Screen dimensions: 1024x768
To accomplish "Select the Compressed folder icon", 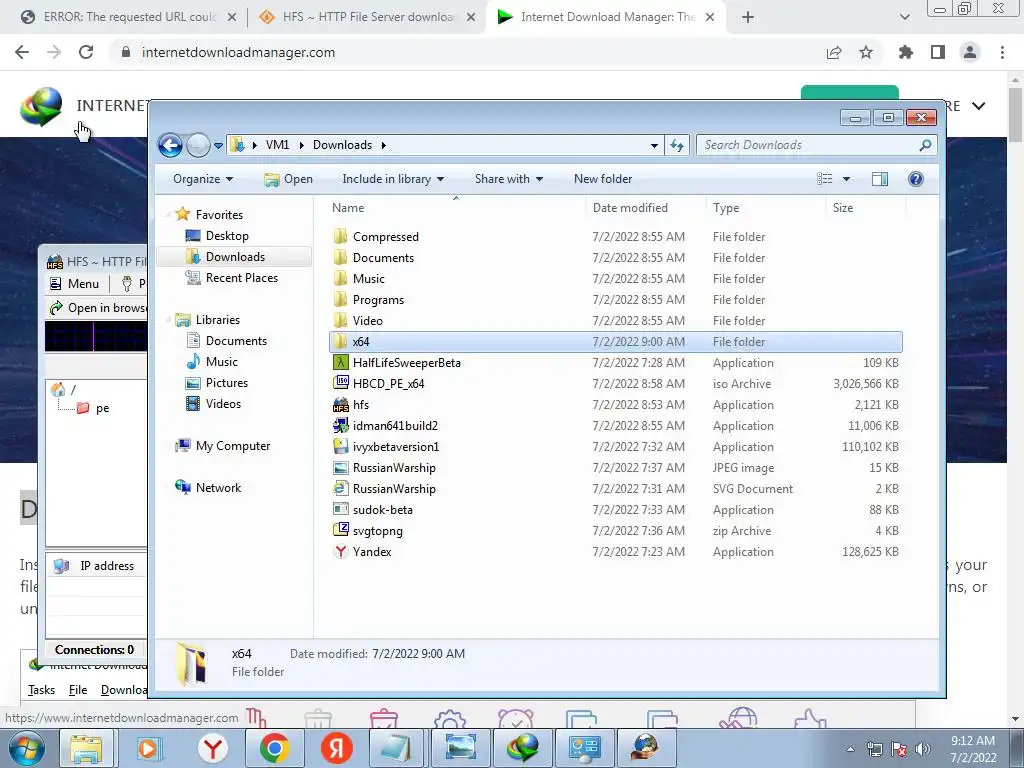I will coord(340,236).
